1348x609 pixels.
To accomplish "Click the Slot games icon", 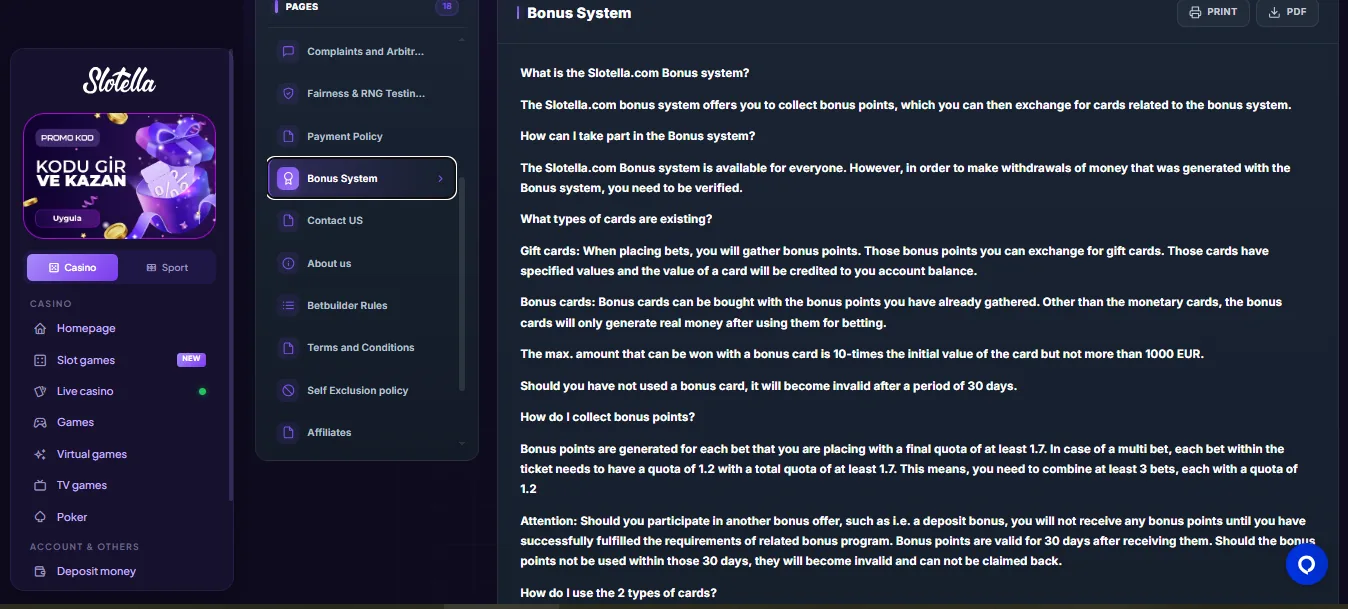I will click(x=40, y=360).
